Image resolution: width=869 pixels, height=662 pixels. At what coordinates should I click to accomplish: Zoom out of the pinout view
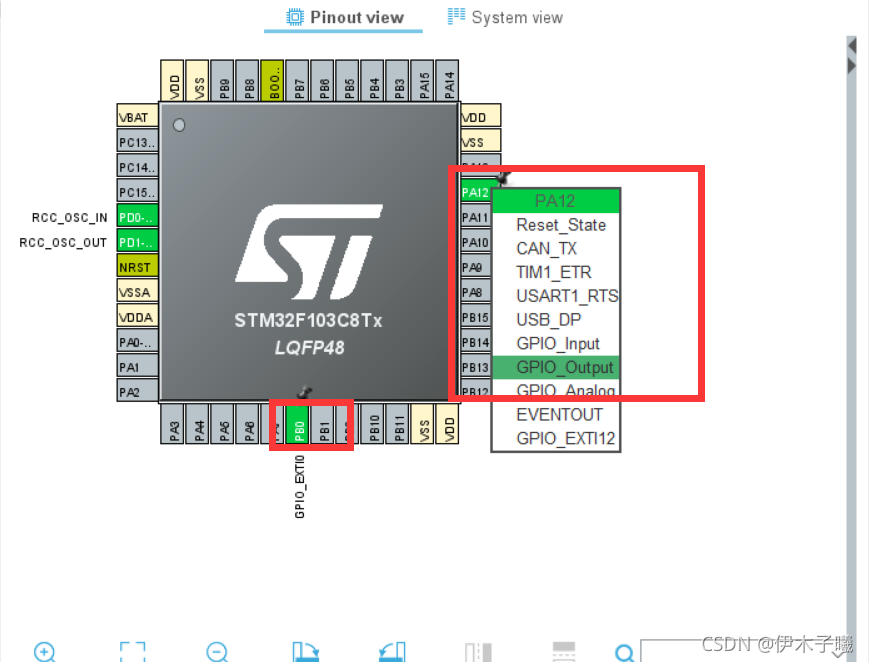coord(217,652)
